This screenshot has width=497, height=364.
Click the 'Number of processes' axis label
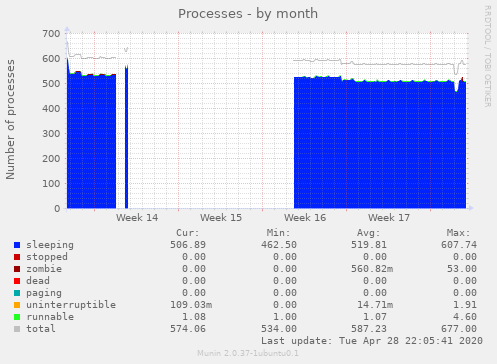(10, 119)
